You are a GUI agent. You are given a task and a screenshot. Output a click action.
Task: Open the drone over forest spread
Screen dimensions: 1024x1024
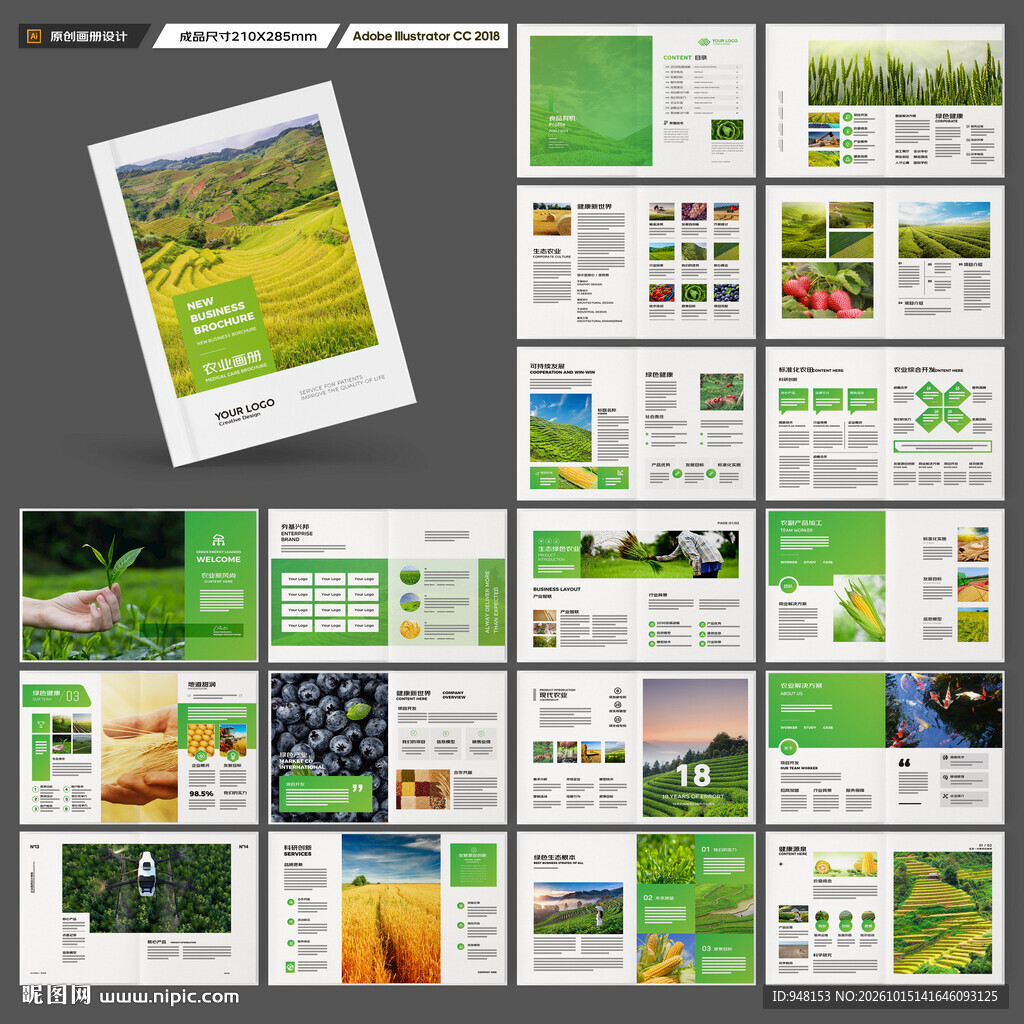(x=139, y=908)
